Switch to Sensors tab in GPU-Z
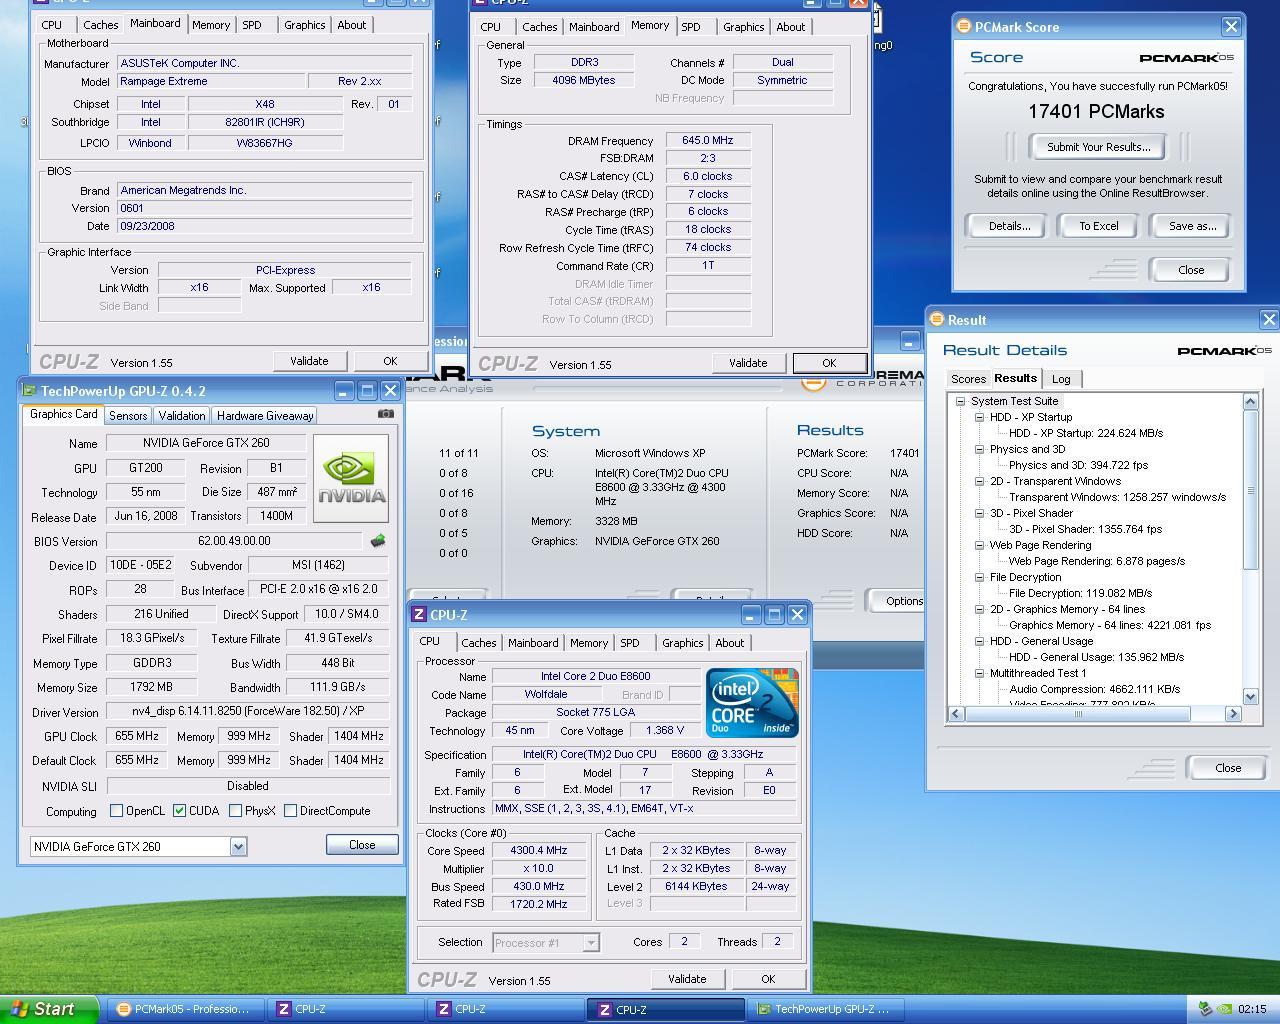The width and height of the screenshot is (1280, 1024). tap(128, 416)
